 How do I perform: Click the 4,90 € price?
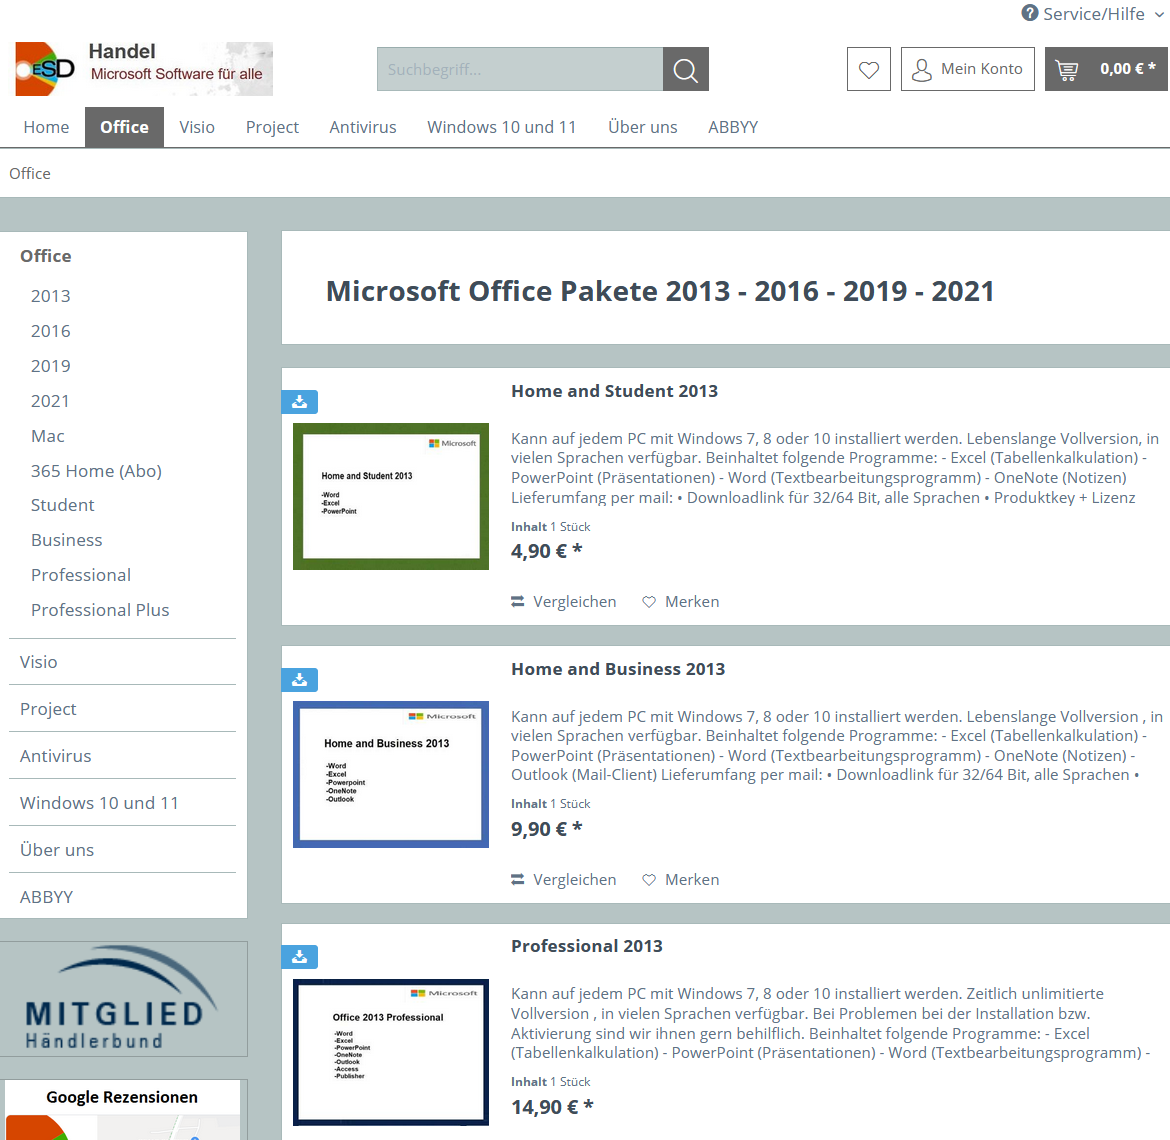point(546,552)
